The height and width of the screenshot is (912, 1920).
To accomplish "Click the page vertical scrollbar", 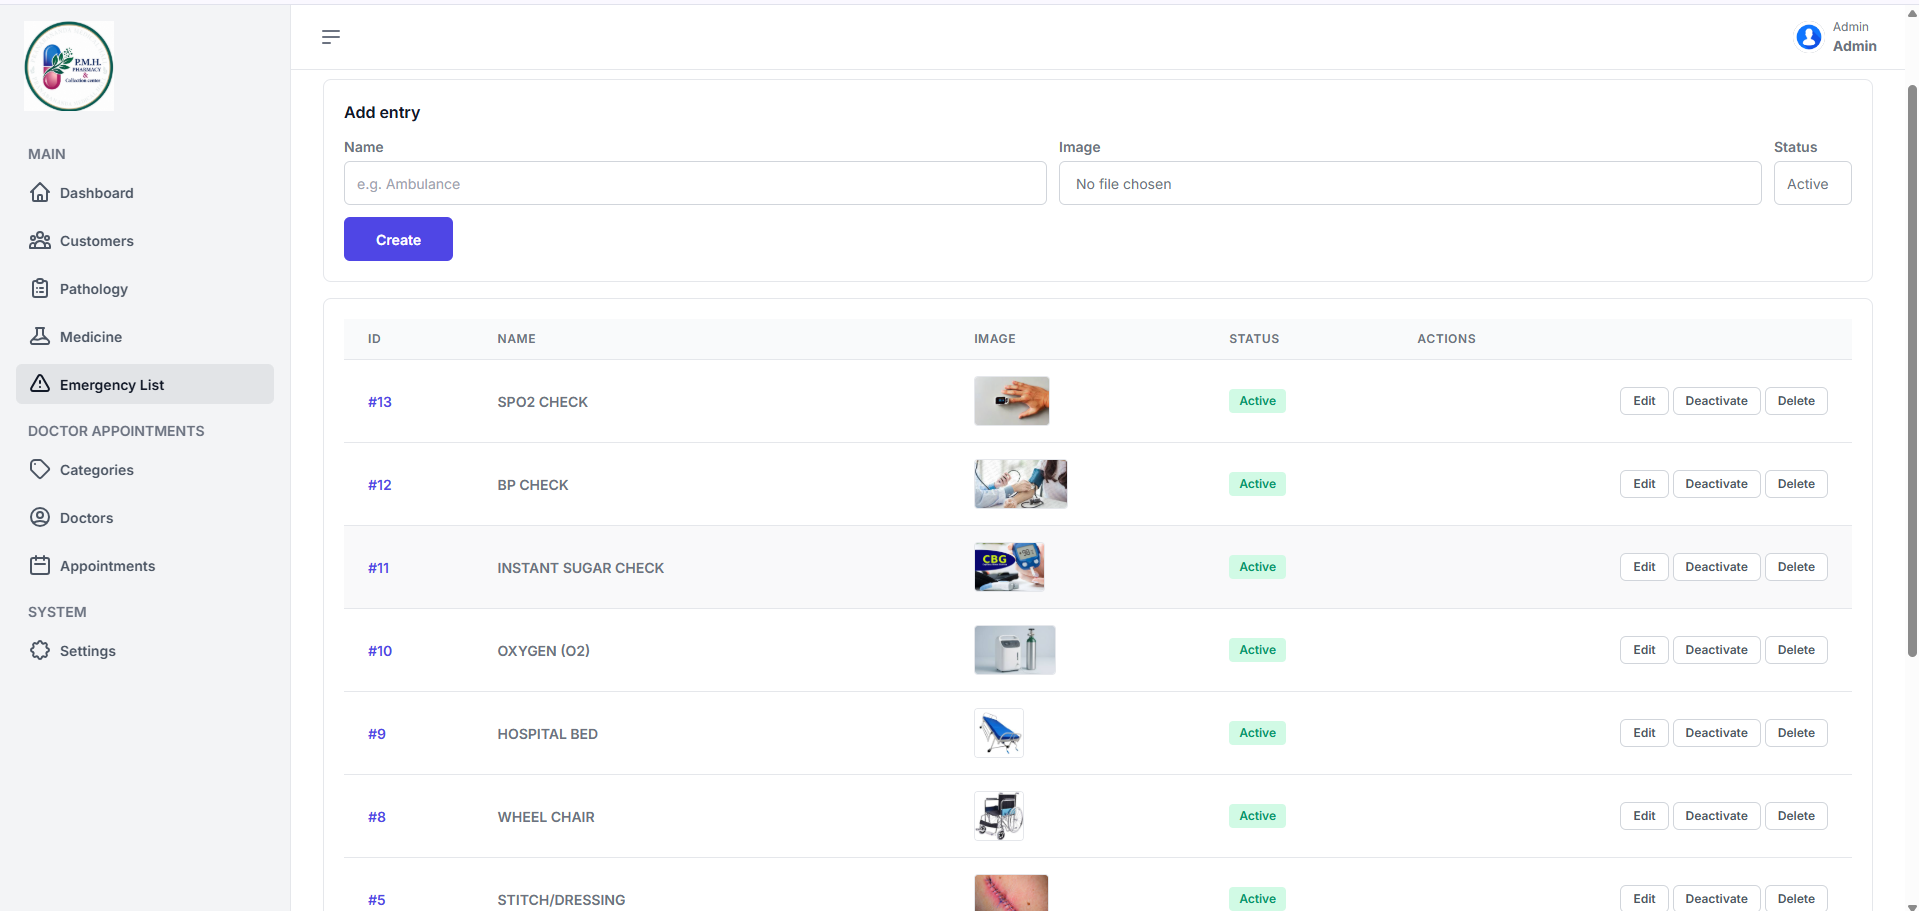I will [x=1912, y=370].
